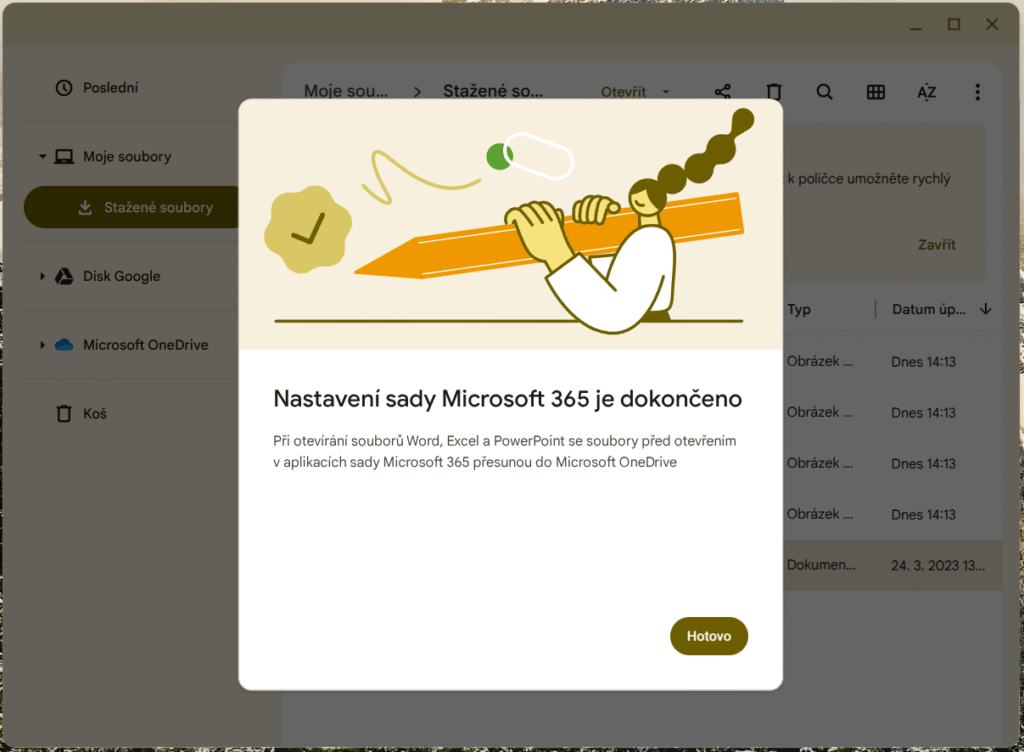Viewport: 1024px width, 752px height.
Task: Expand the Disk Google tree arrow
Action: coord(42,276)
